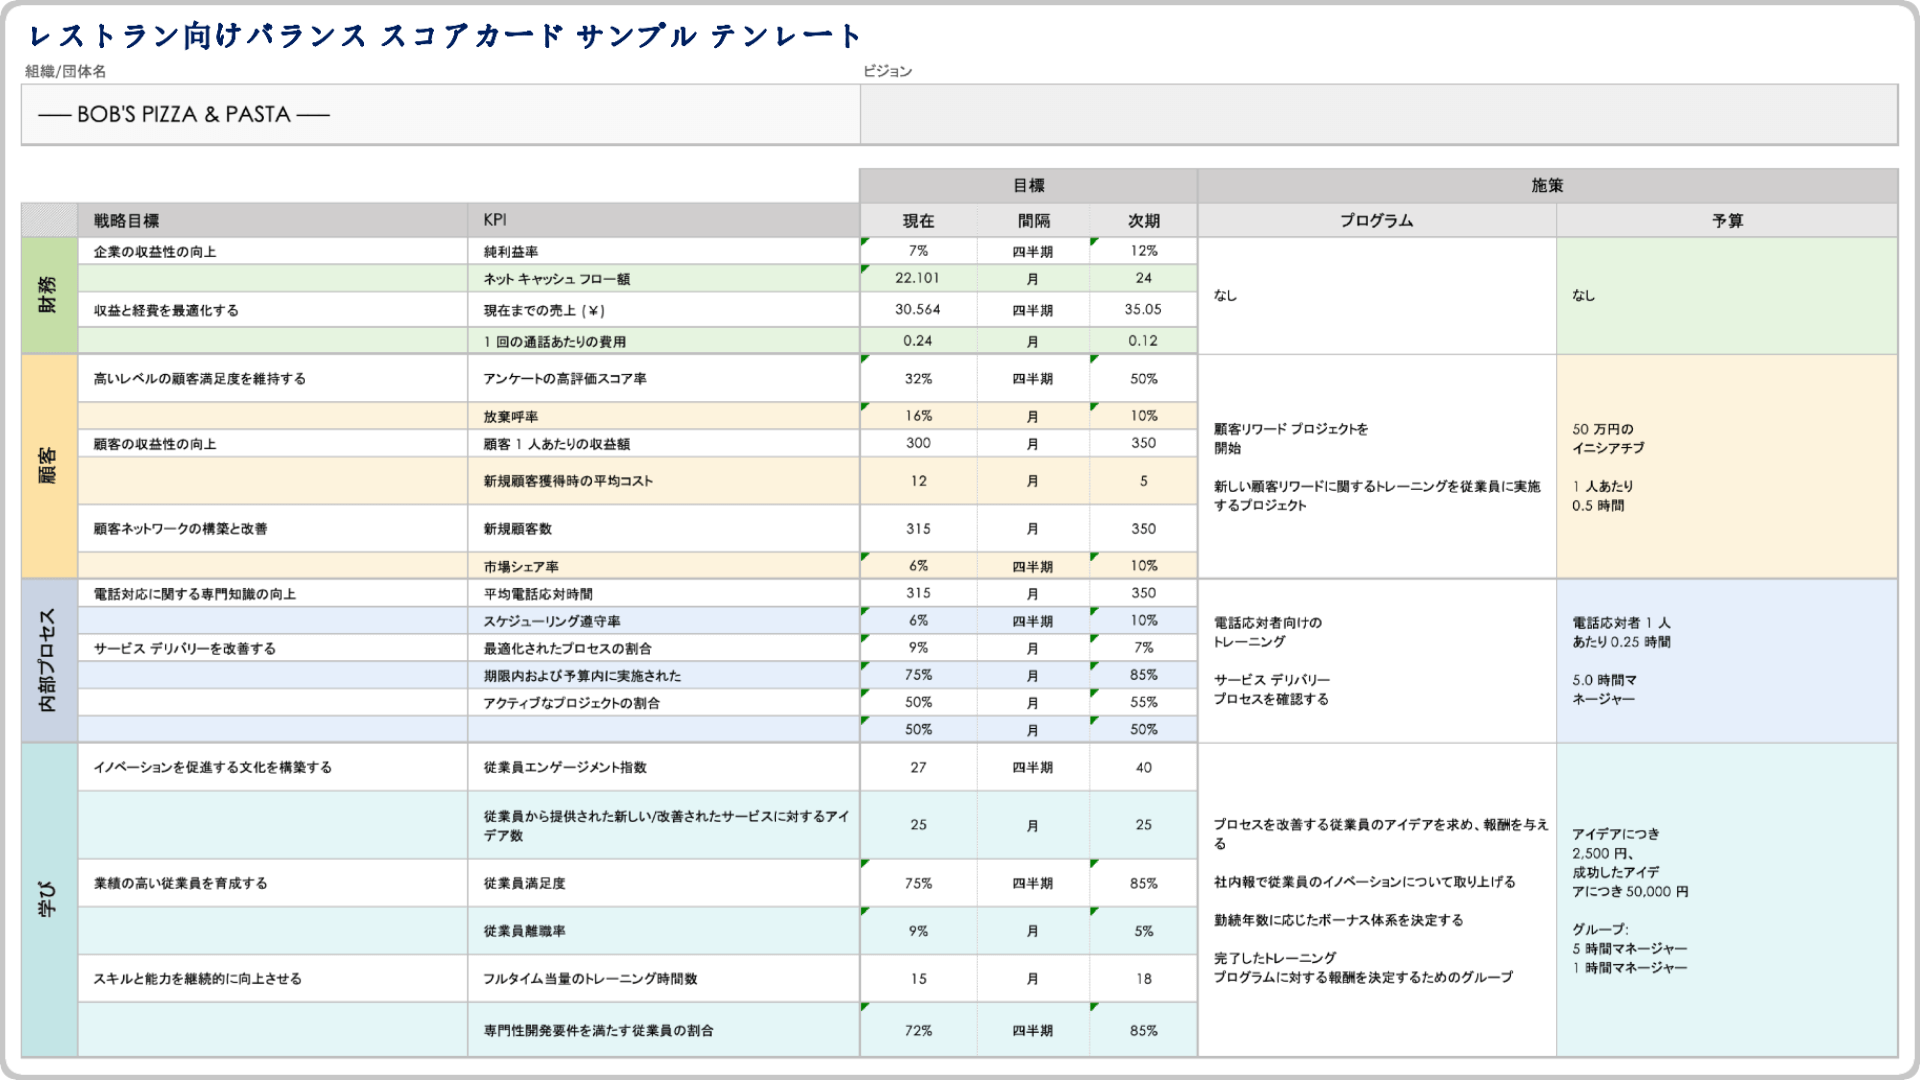1920x1080 pixels.
Task: Select the 市場シェア率 KPI cell
Action: click(x=664, y=566)
